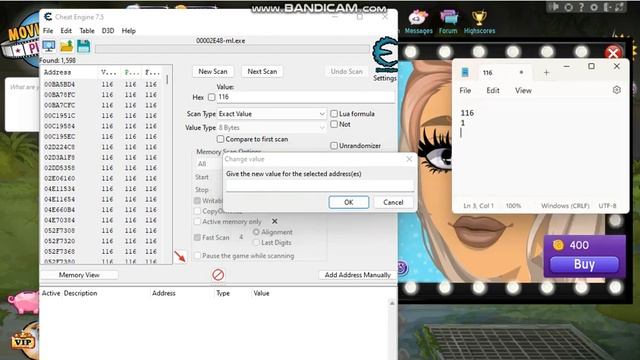The image size is (640, 360).
Task: Enable Pause the game while scanning
Action: [x=198, y=256]
